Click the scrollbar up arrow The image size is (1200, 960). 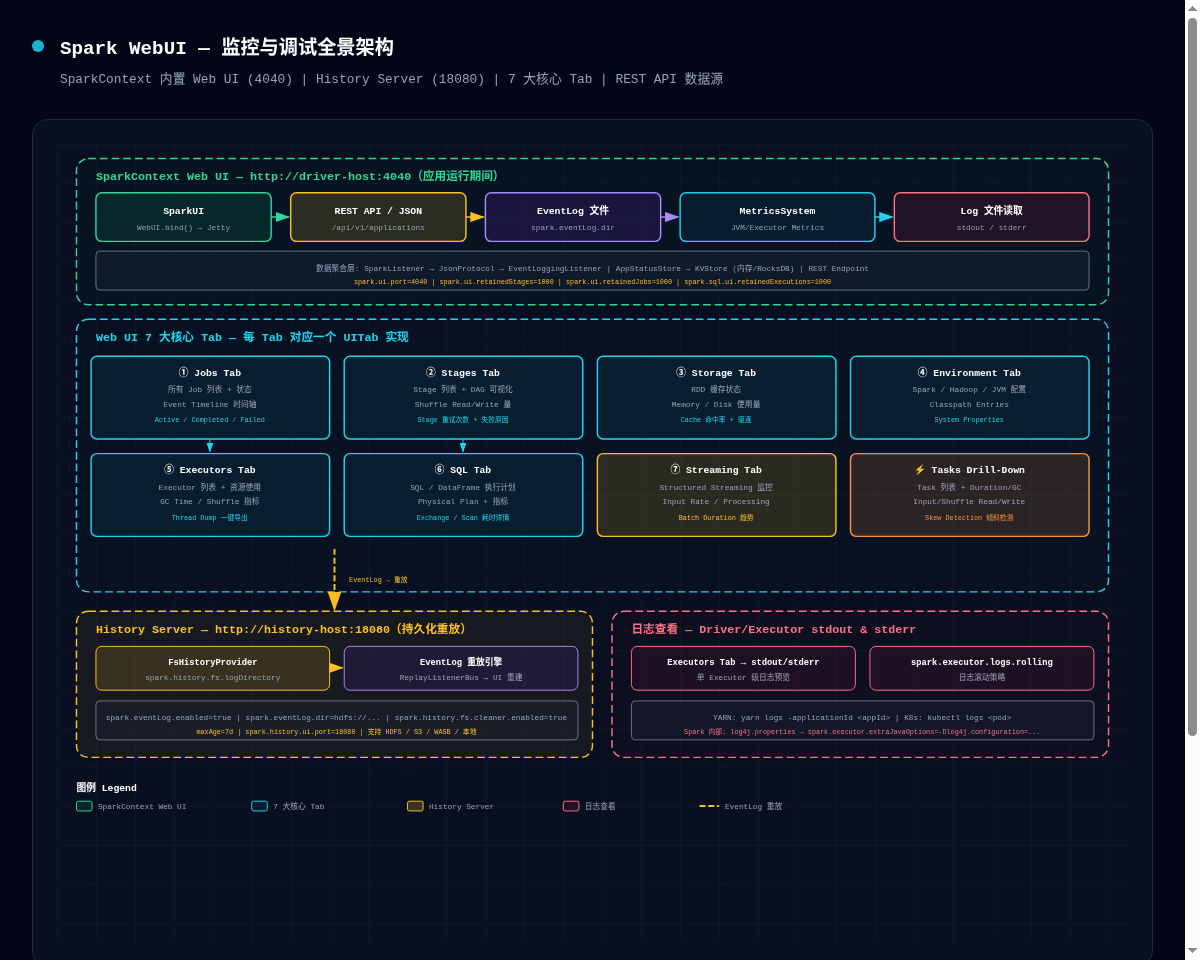coord(1192,7)
